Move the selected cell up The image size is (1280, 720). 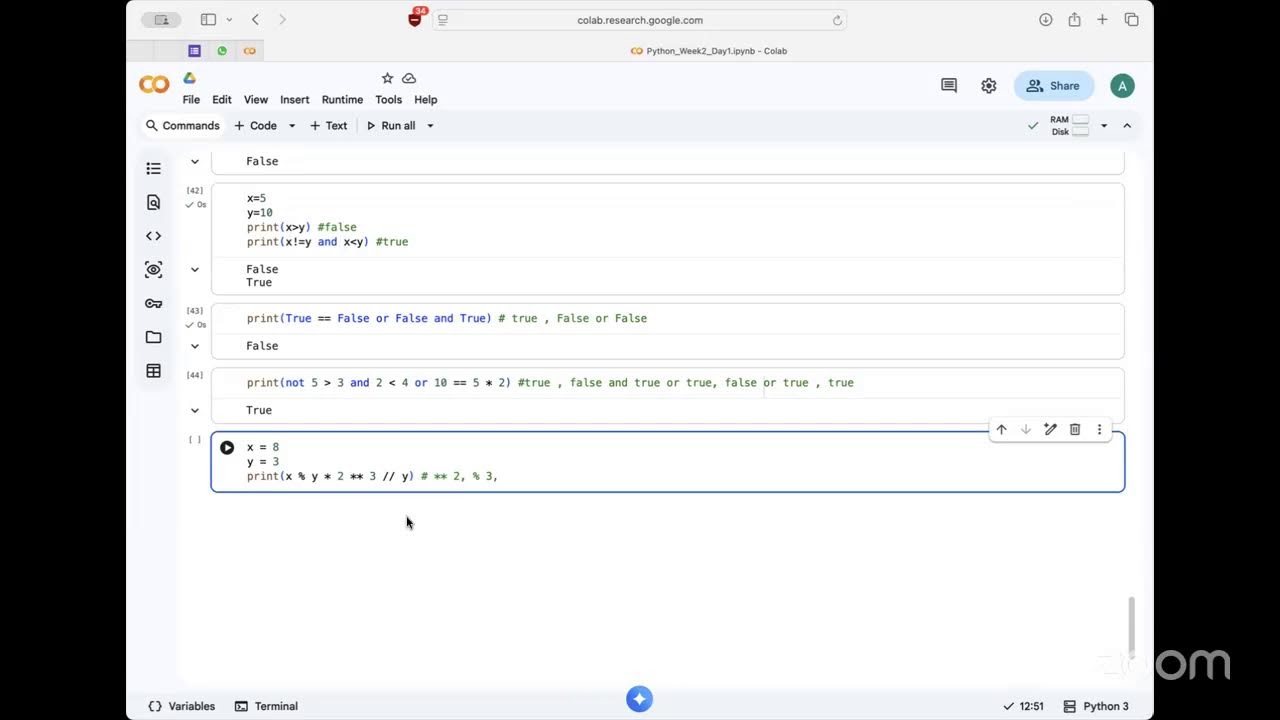1001,429
